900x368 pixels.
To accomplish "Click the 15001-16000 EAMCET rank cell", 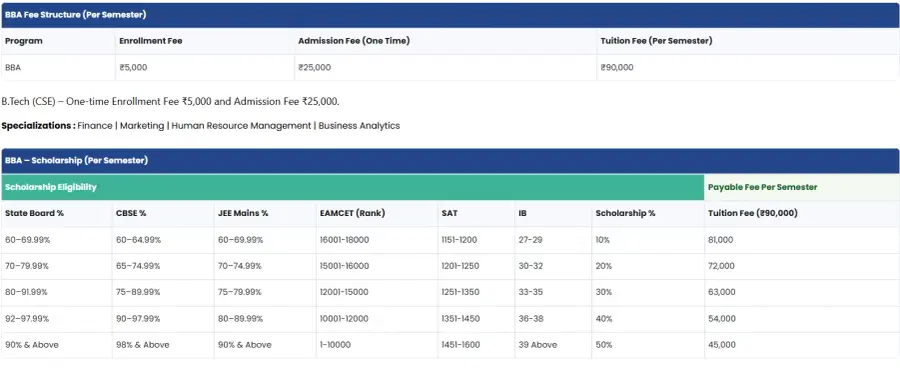I will tap(377, 266).
